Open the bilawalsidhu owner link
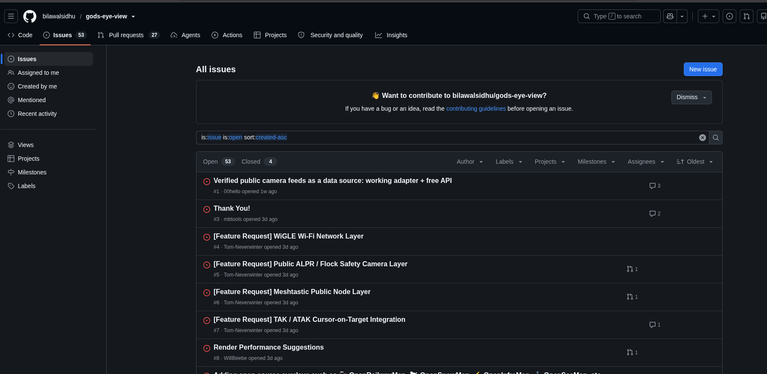The width and height of the screenshot is (767, 374). pyautogui.click(x=59, y=16)
